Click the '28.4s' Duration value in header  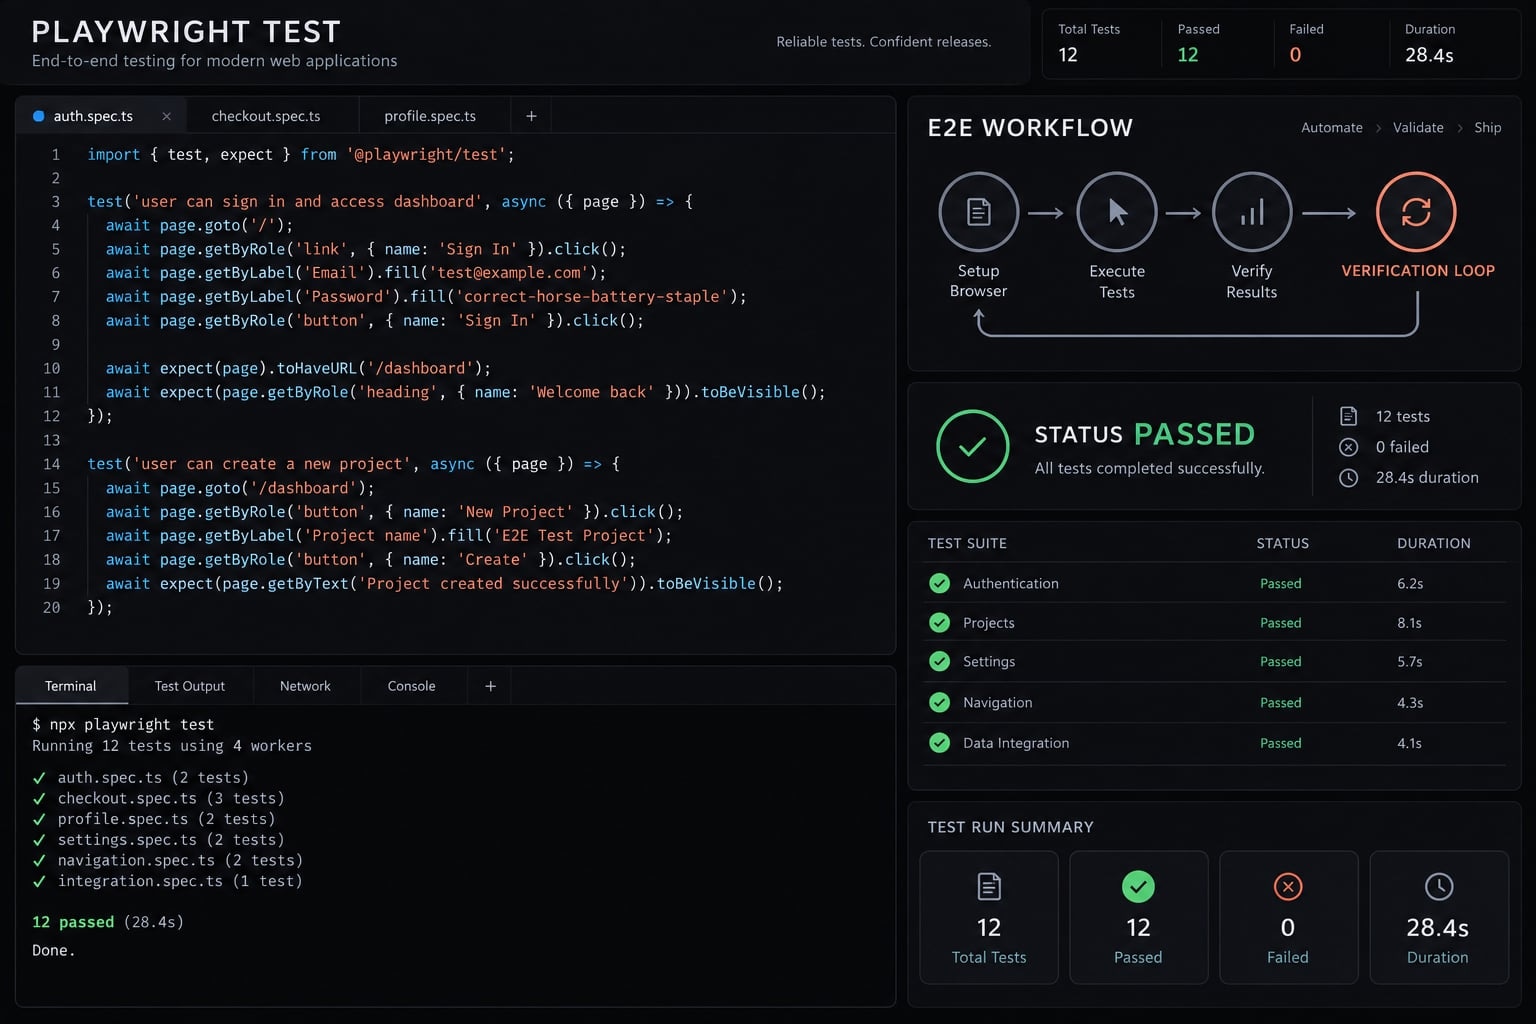point(1429,55)
